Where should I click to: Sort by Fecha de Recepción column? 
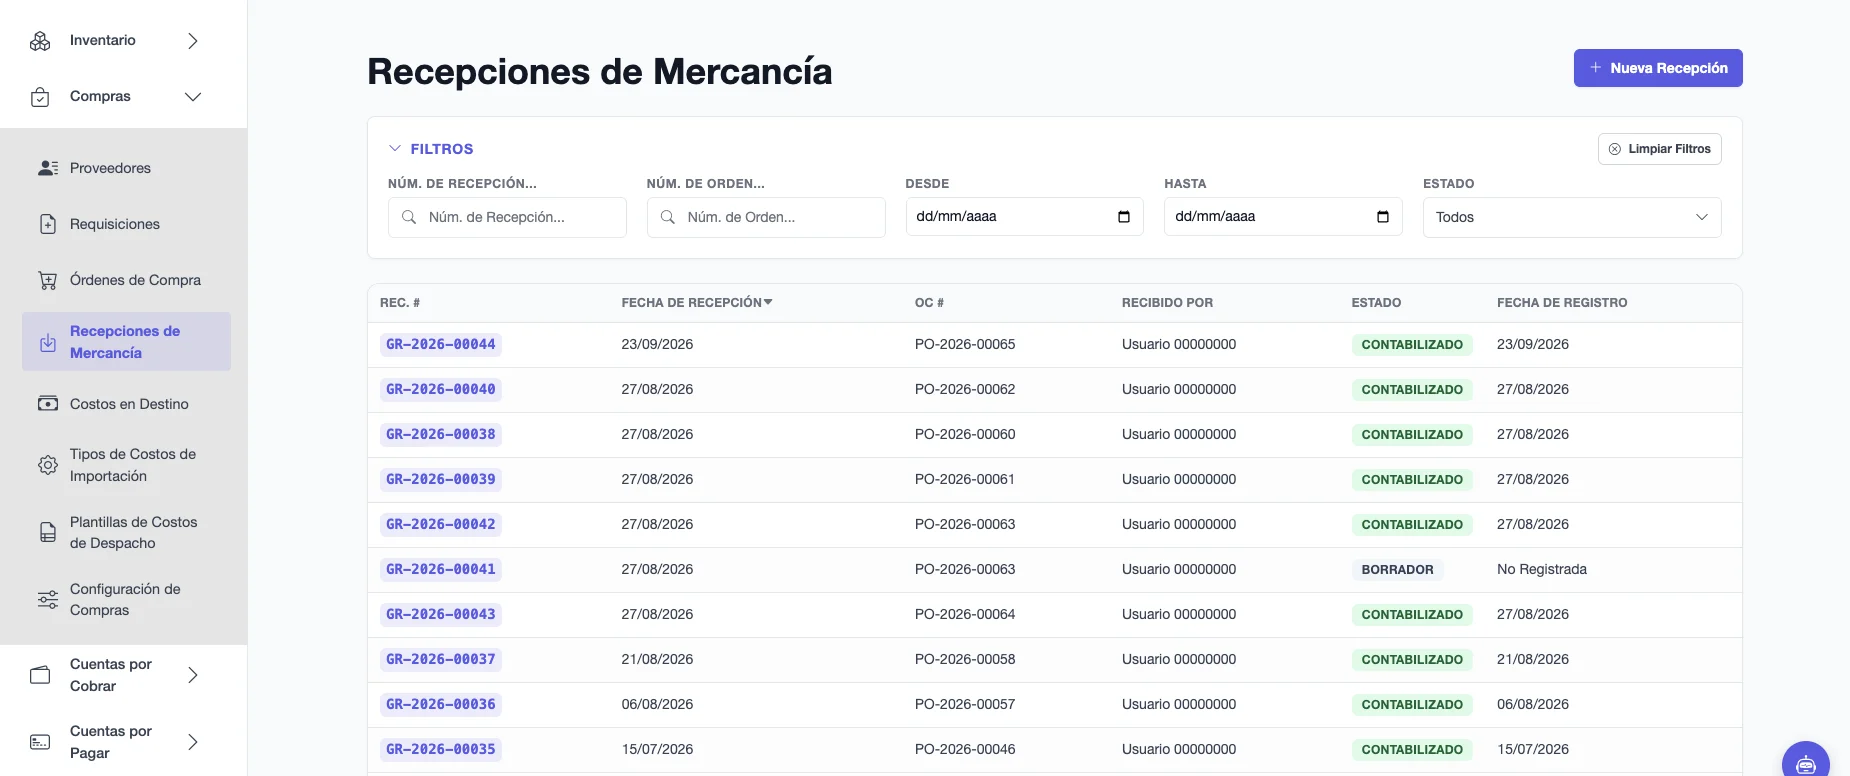pyautogui.click(x=697, y=302)
